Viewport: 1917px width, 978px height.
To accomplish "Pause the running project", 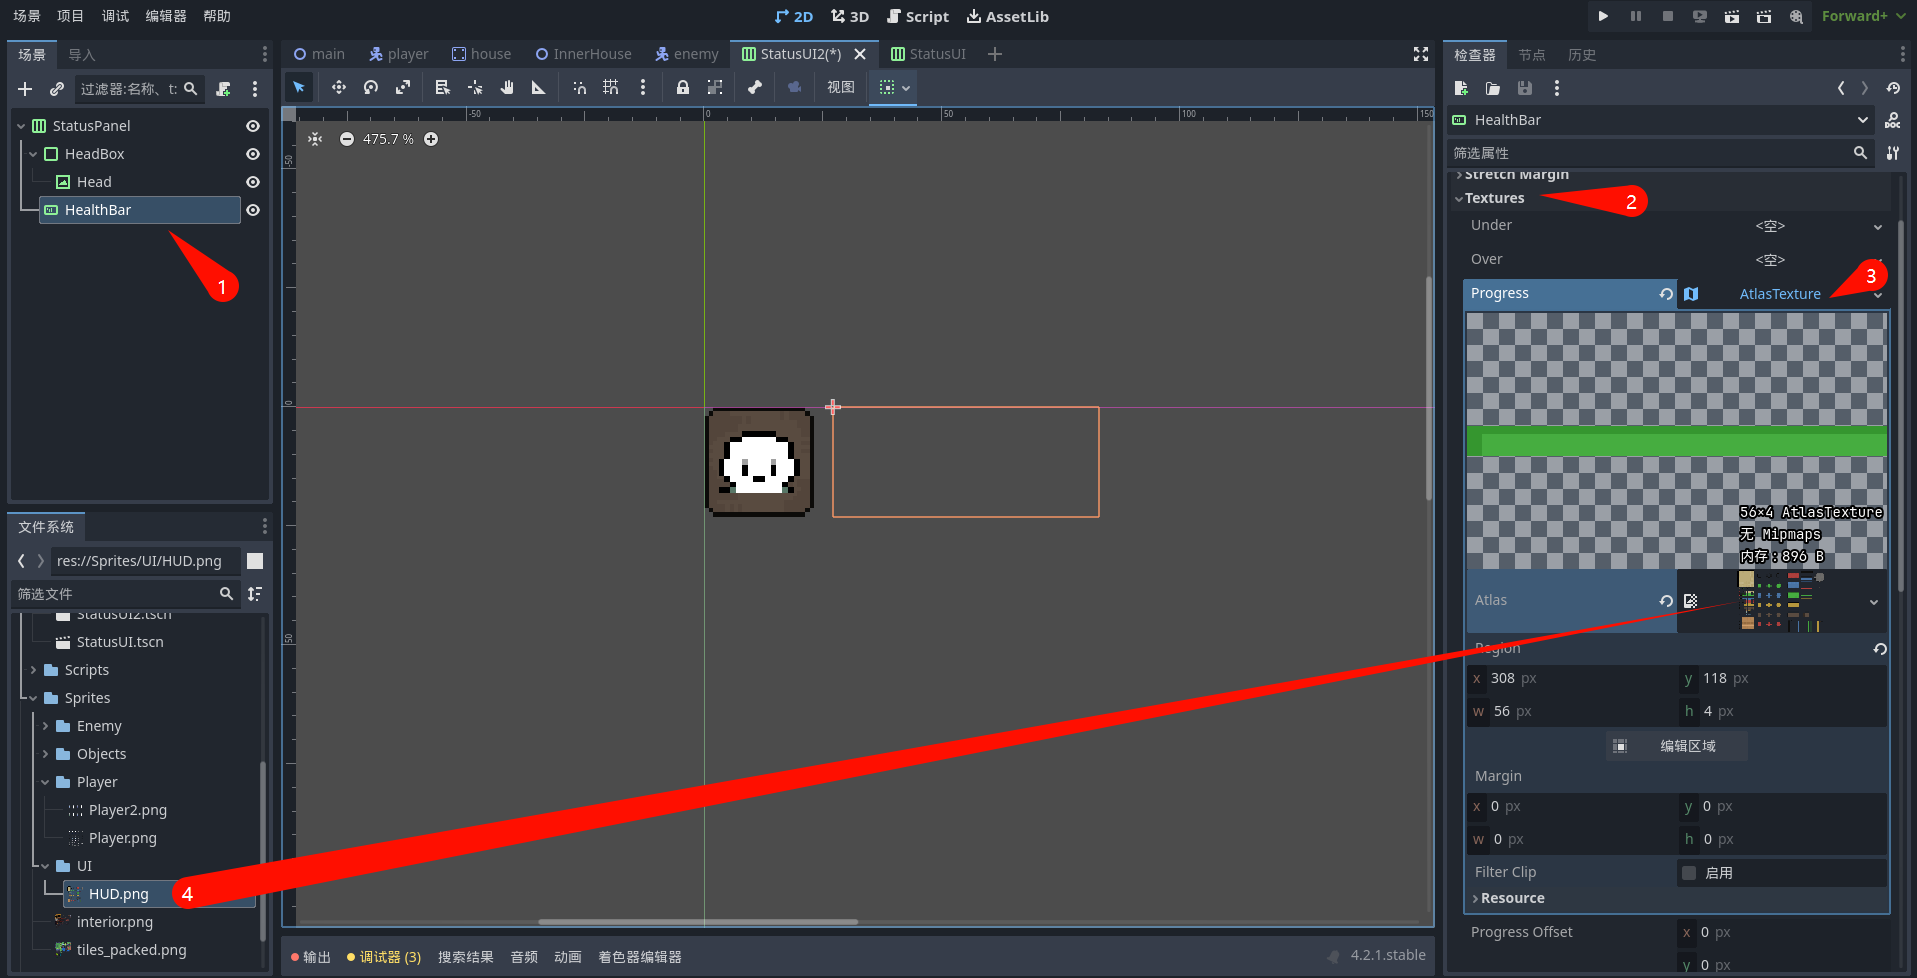I will 1636,16.
